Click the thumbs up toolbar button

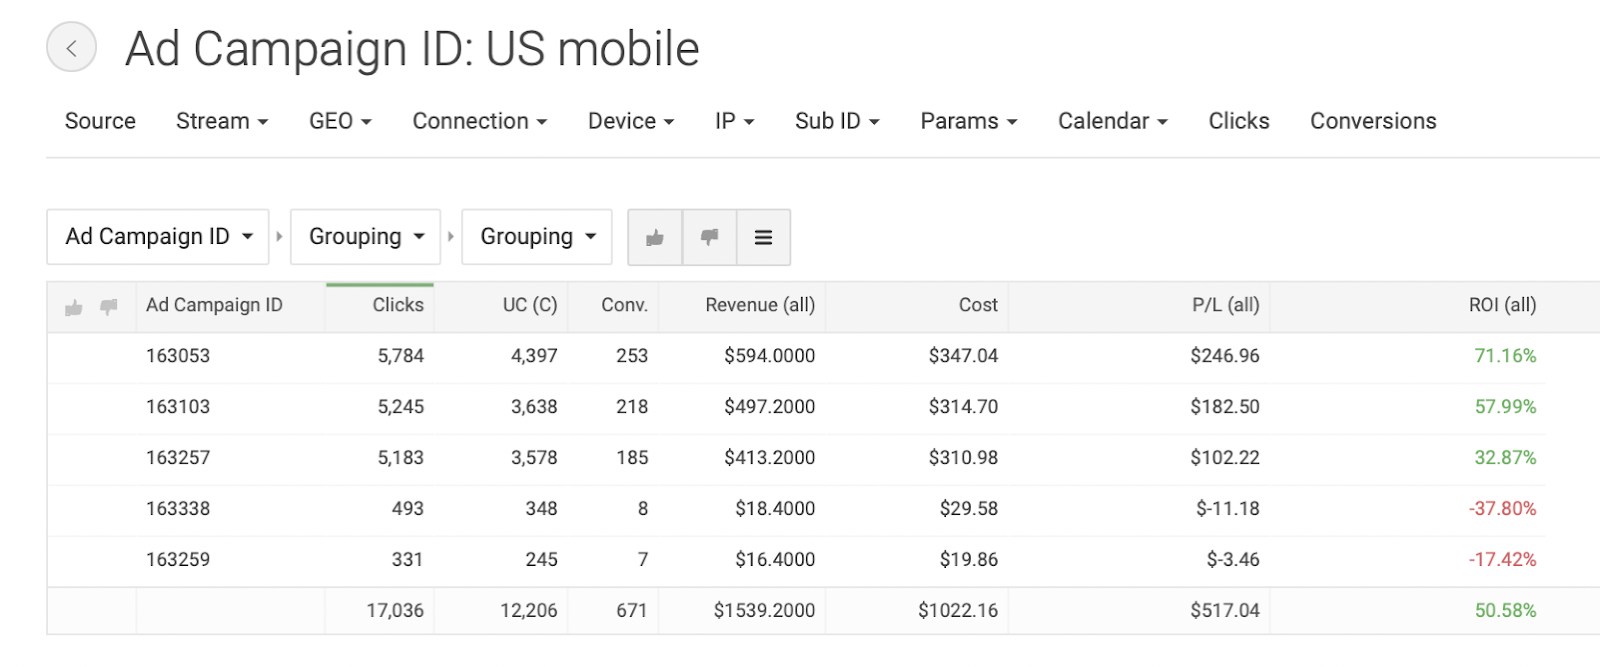point(655,237)
